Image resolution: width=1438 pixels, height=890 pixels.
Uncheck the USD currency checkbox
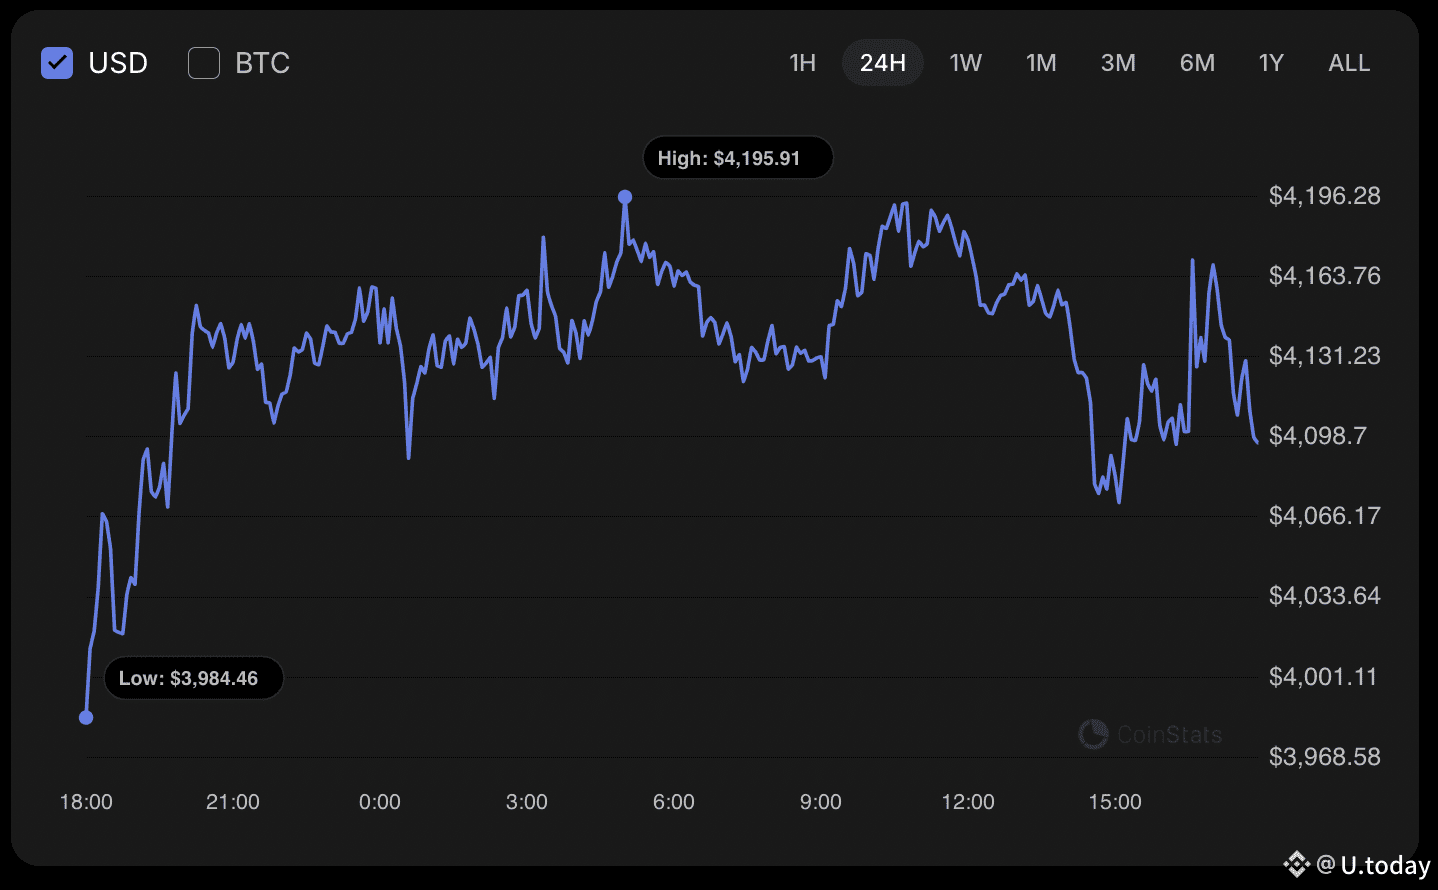tap(57, 63)
